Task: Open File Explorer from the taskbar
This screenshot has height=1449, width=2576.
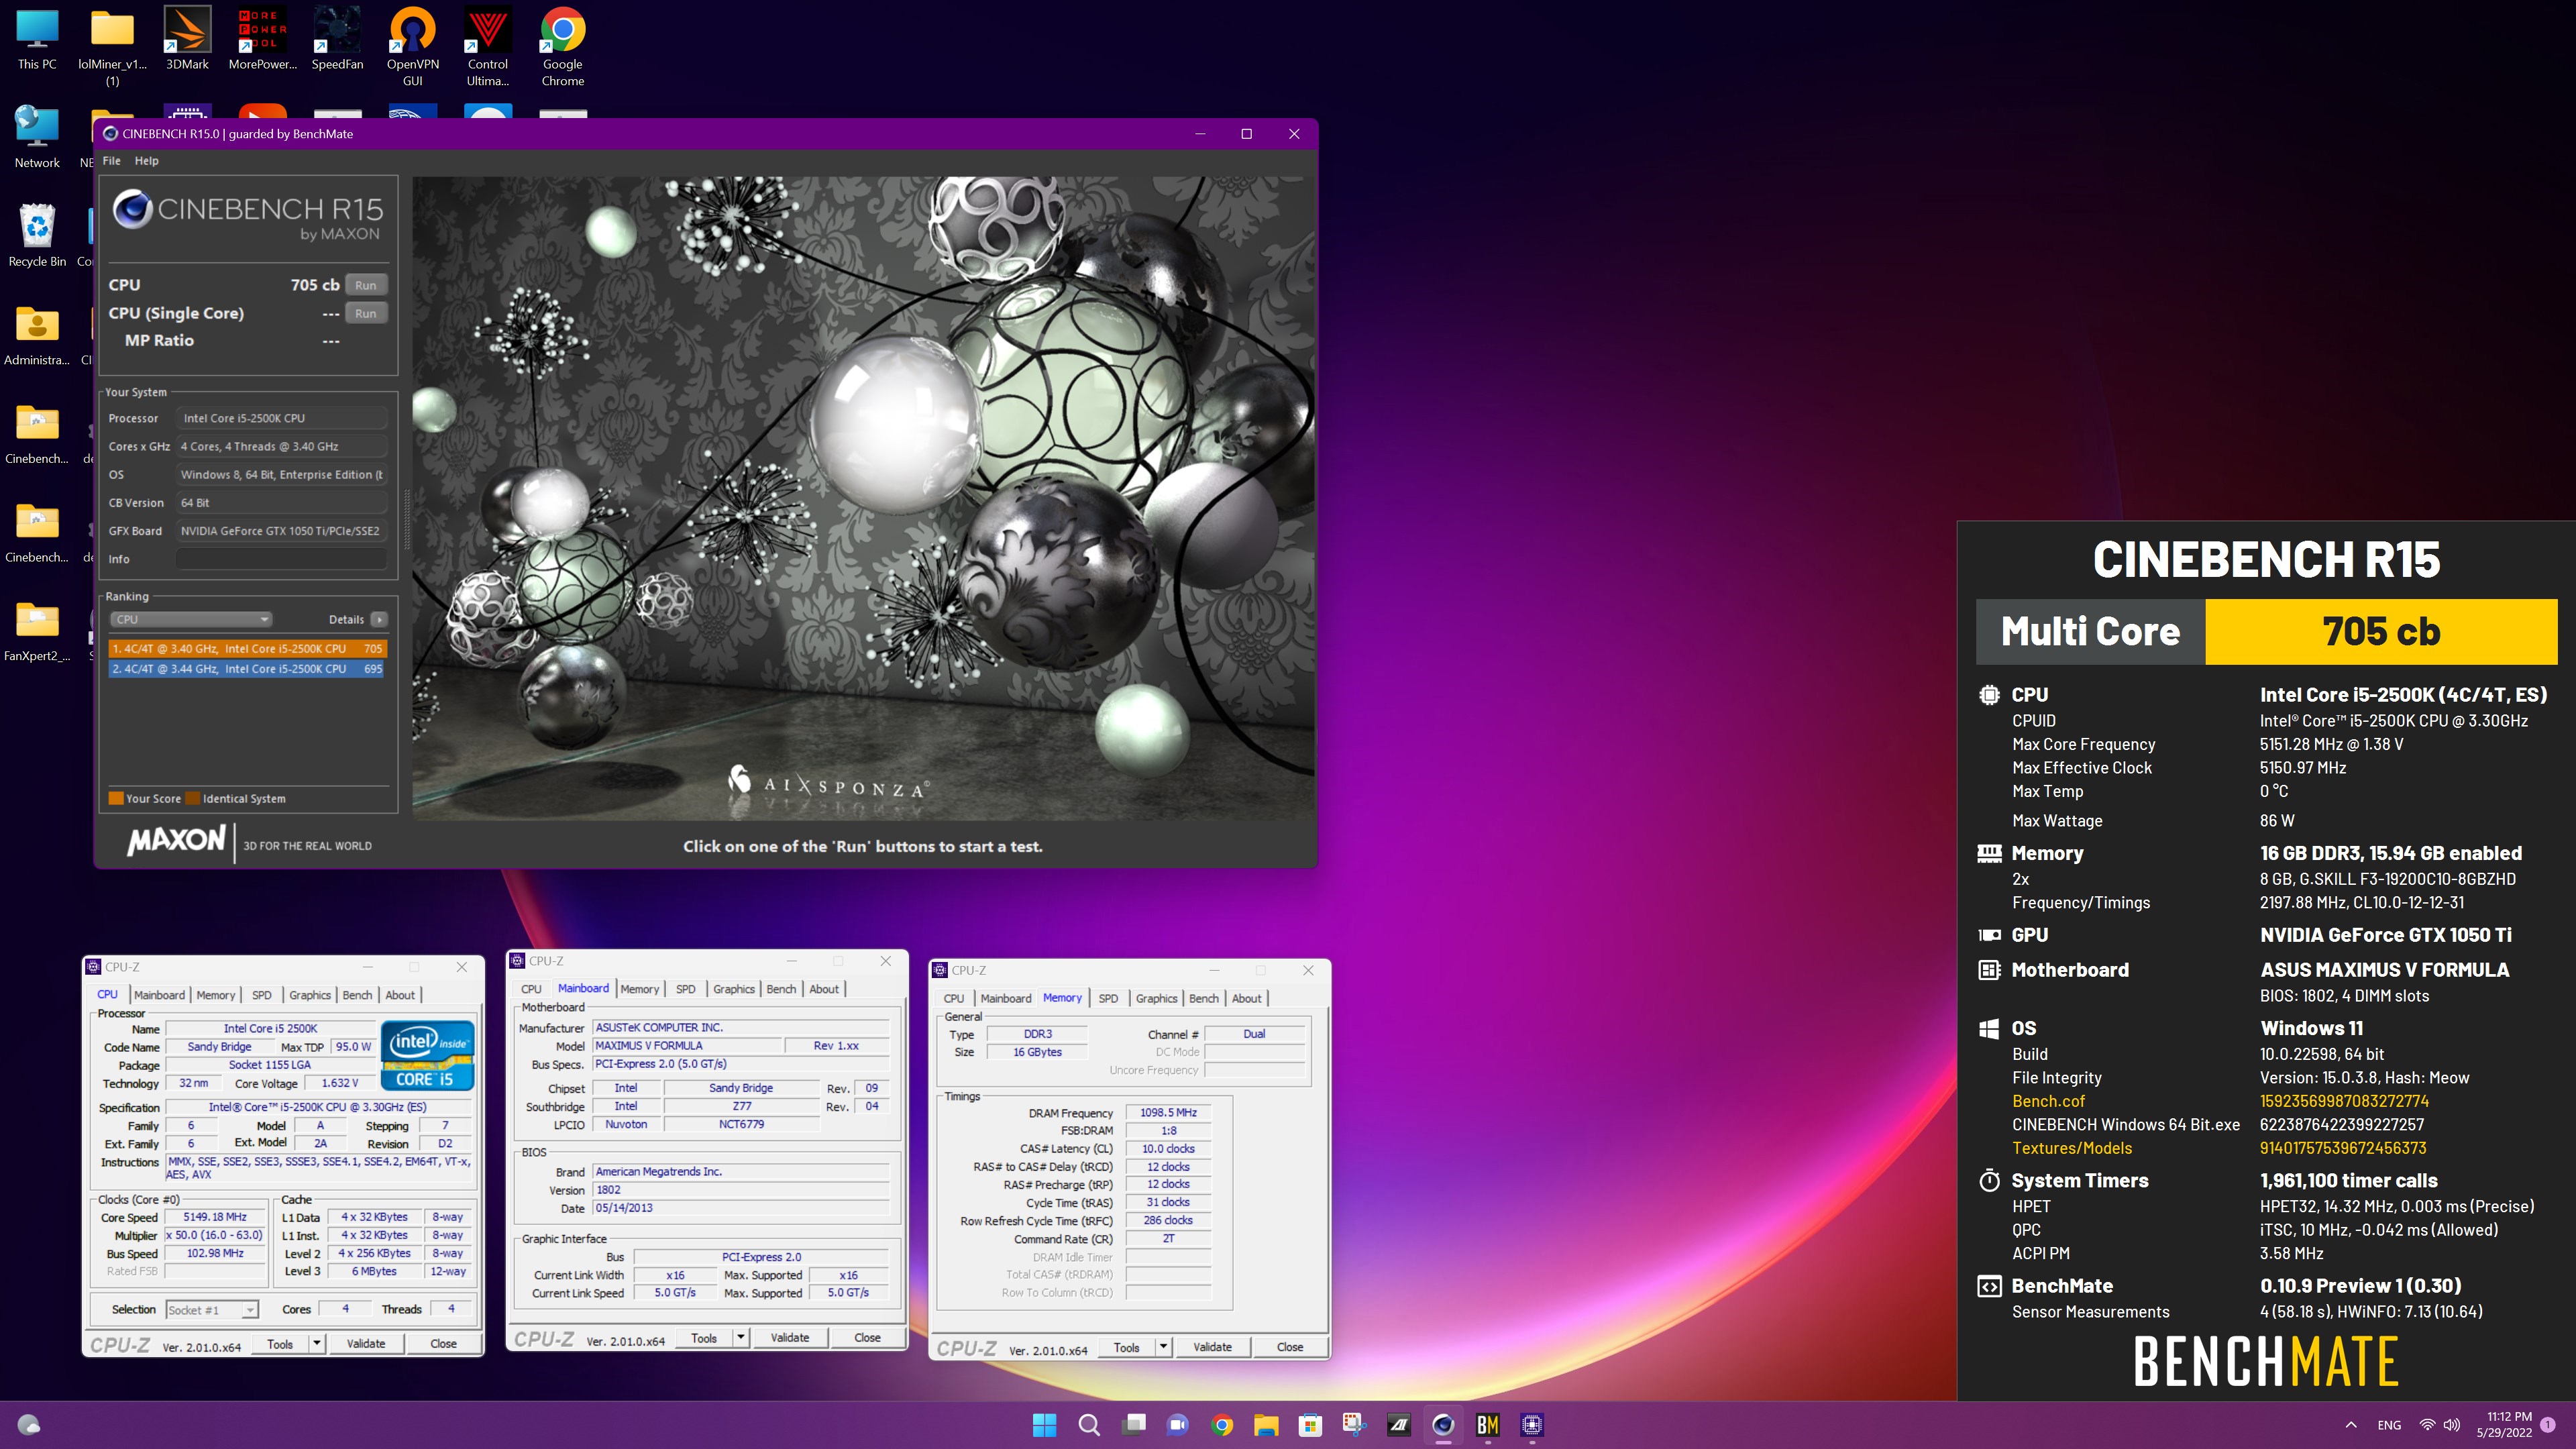Action: (1266, 1424)
